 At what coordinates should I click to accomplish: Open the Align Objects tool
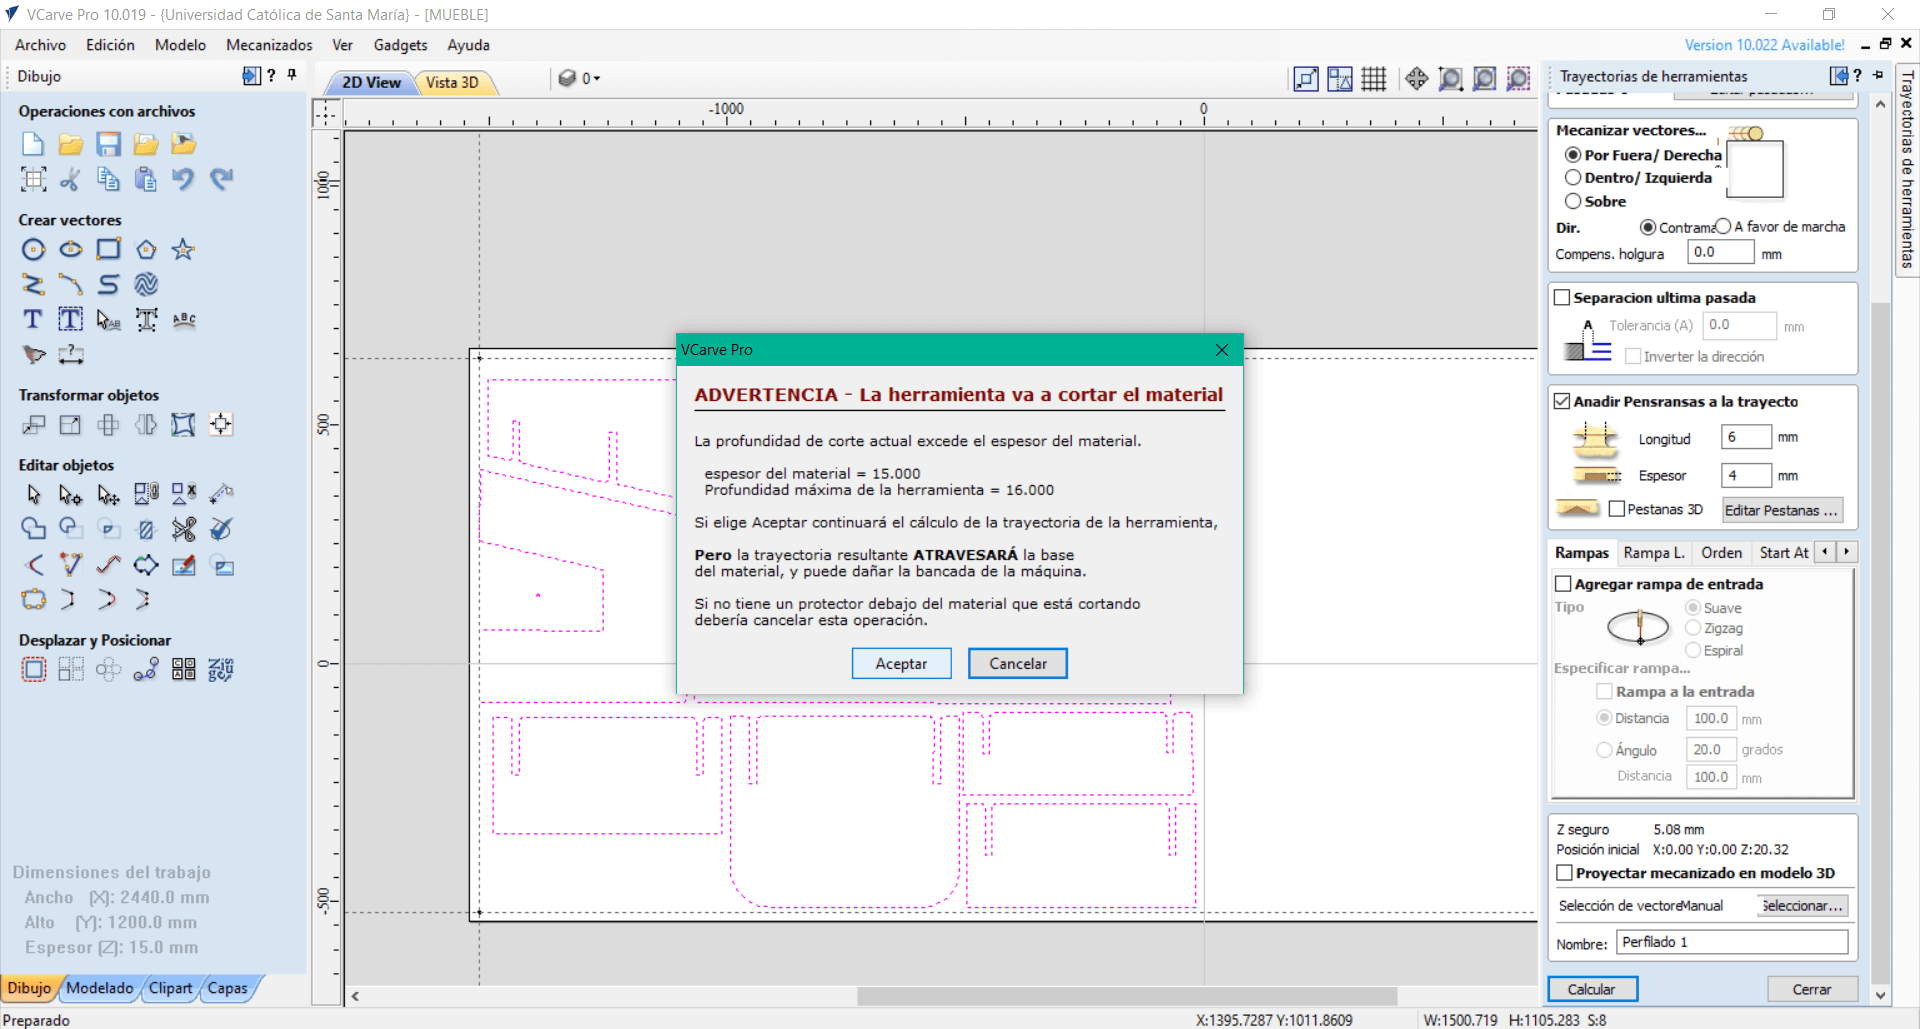[221, 425]
